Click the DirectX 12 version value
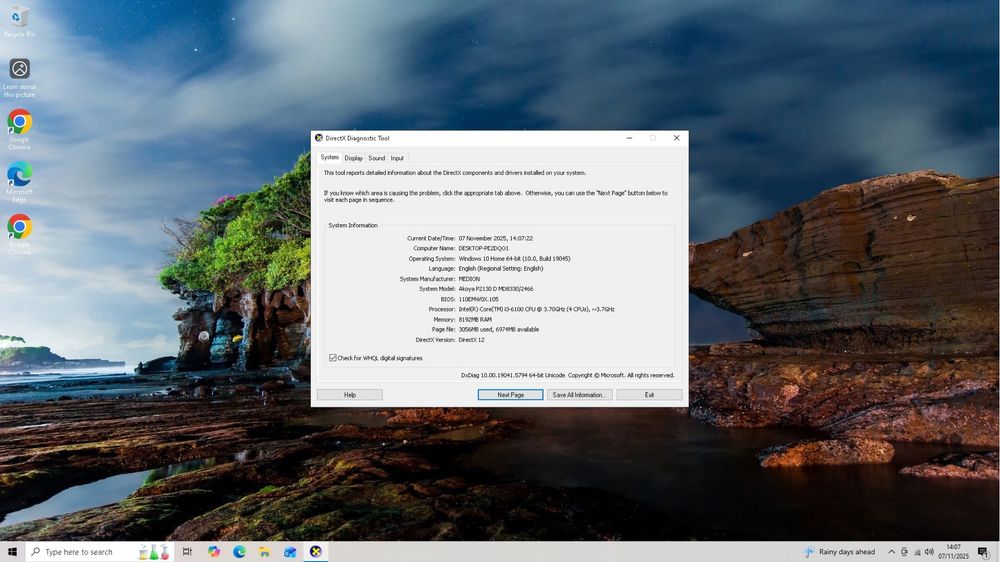The image size is (1000, 562). pos(471,340)
